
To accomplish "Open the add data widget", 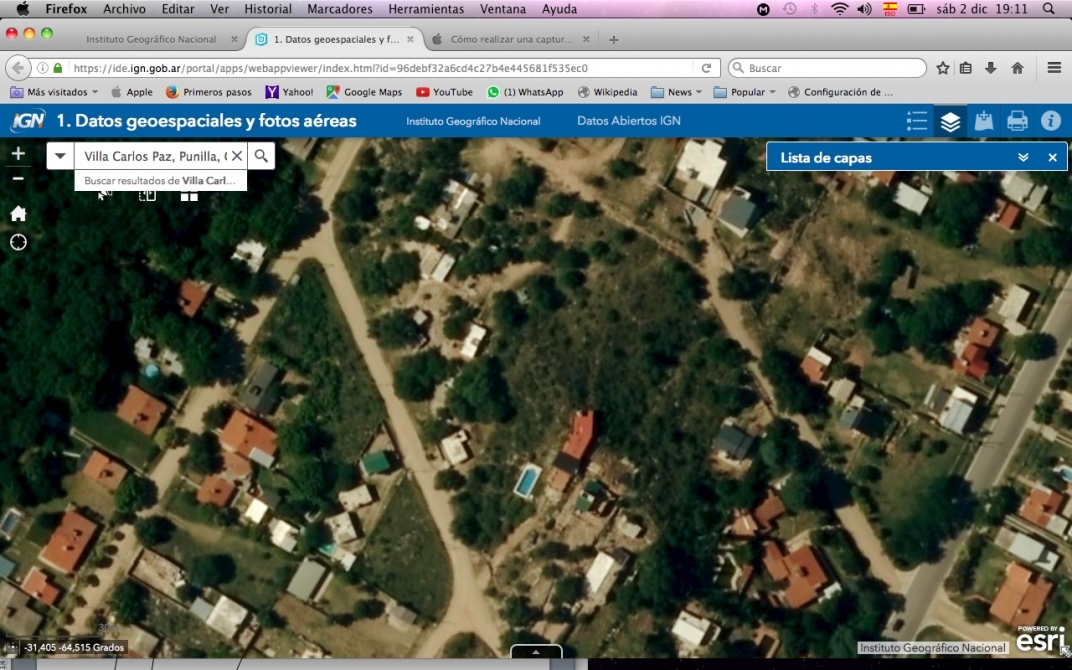I will [984, 121].
